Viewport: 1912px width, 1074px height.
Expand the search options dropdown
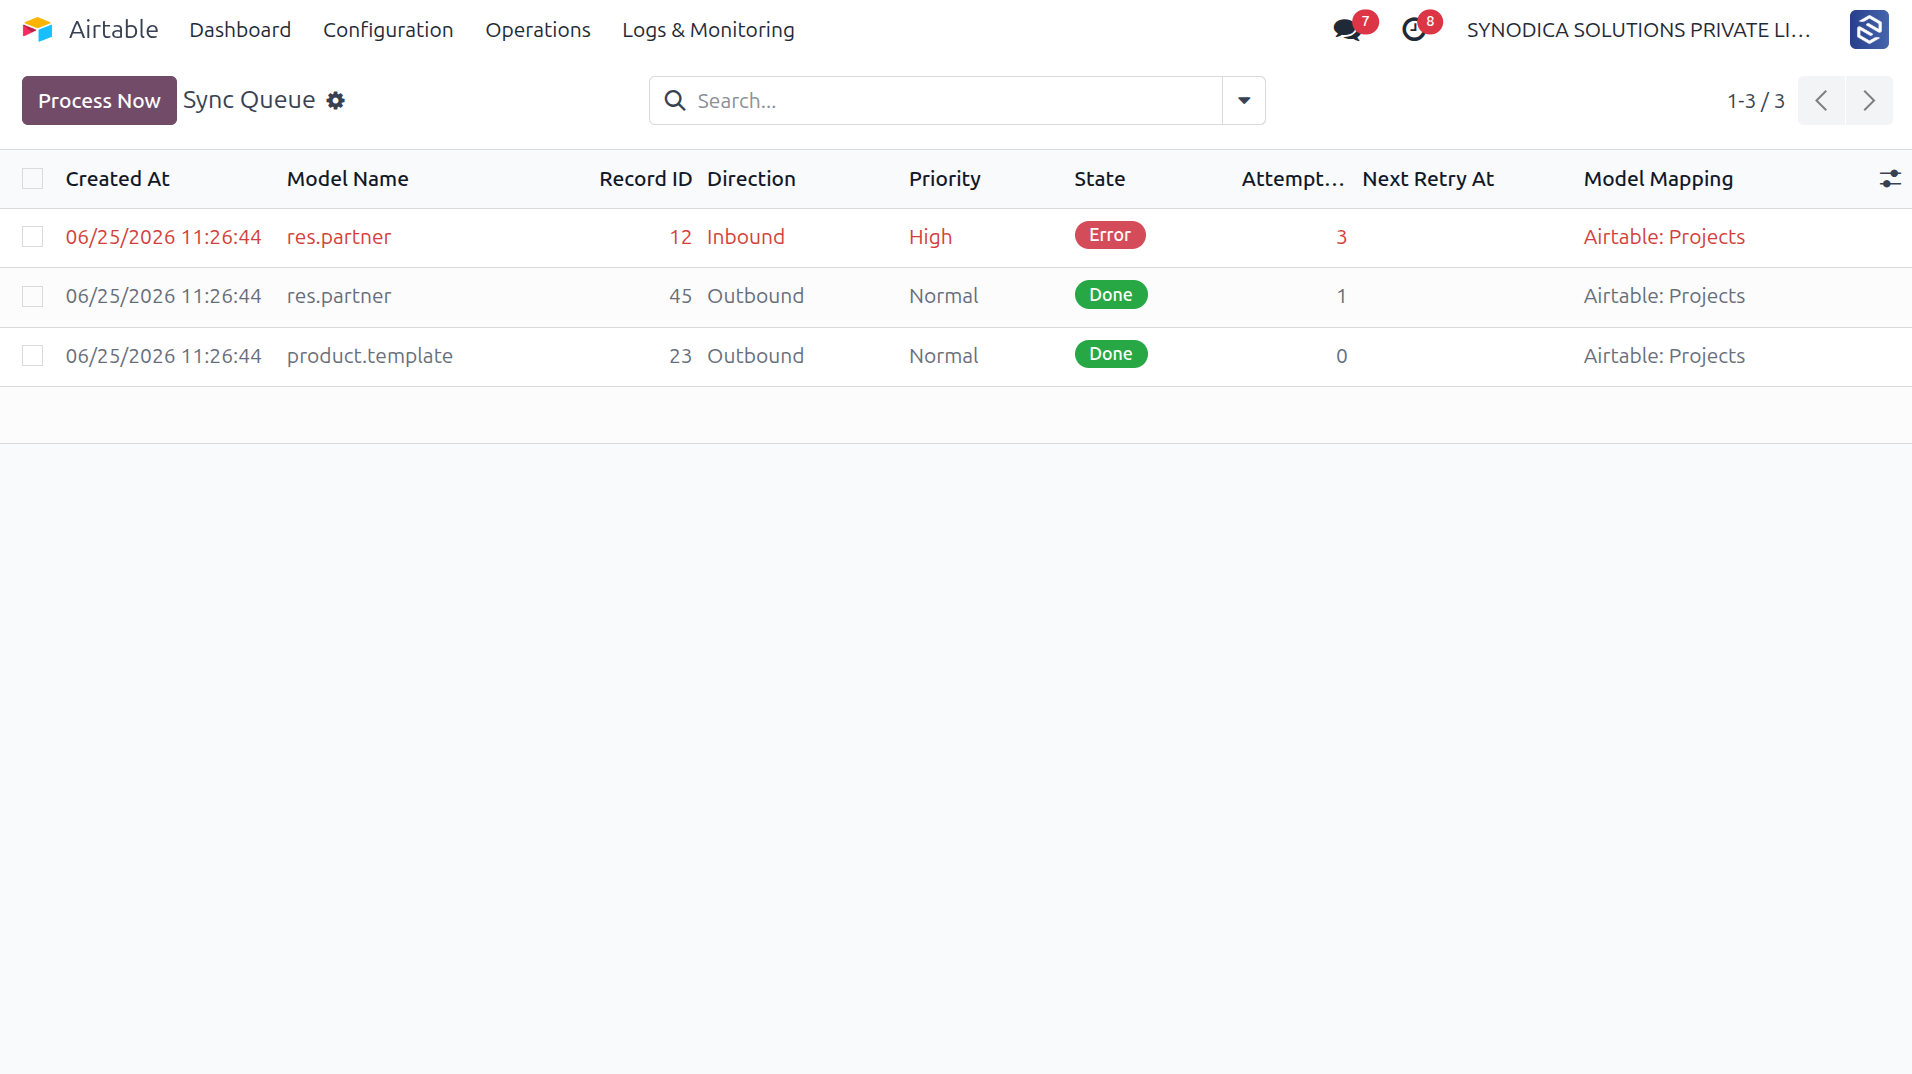click(1243, 100)
